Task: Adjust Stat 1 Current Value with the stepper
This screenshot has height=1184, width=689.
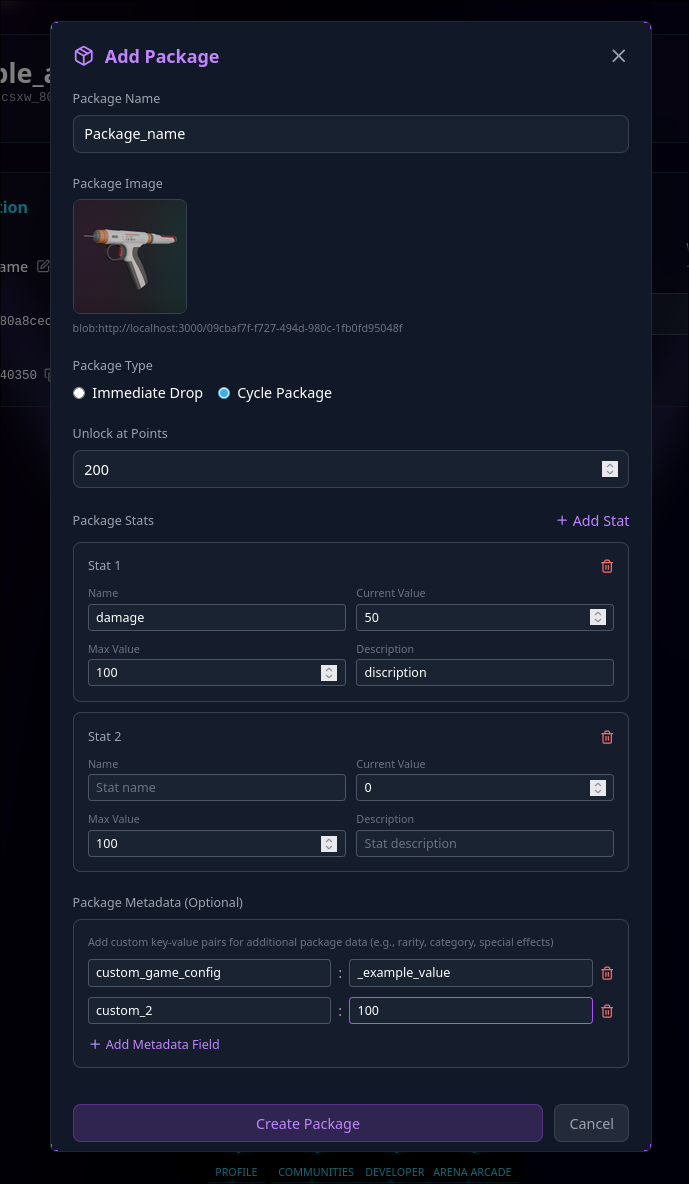Action: (x=597, y=617)
